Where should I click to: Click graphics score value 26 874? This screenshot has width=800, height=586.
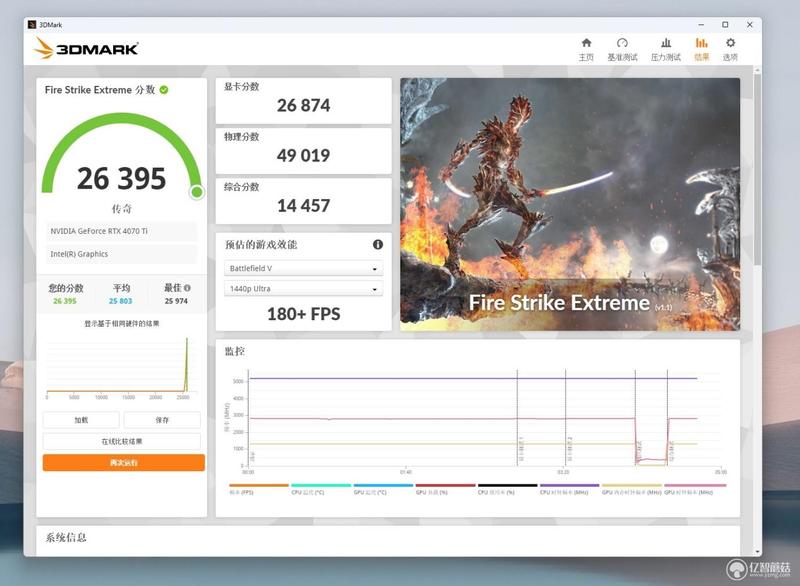tap(304, 105)
